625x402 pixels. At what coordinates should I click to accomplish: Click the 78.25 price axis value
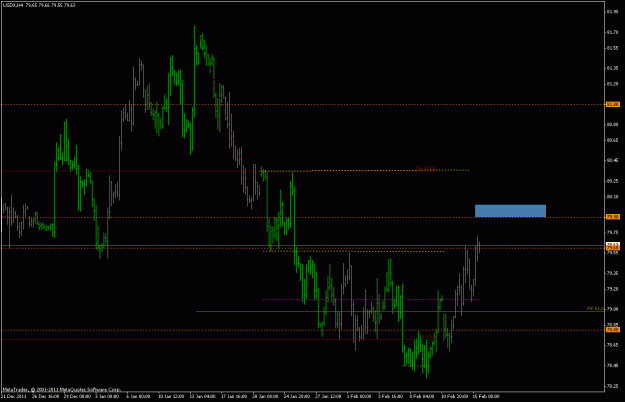point(613,386)
